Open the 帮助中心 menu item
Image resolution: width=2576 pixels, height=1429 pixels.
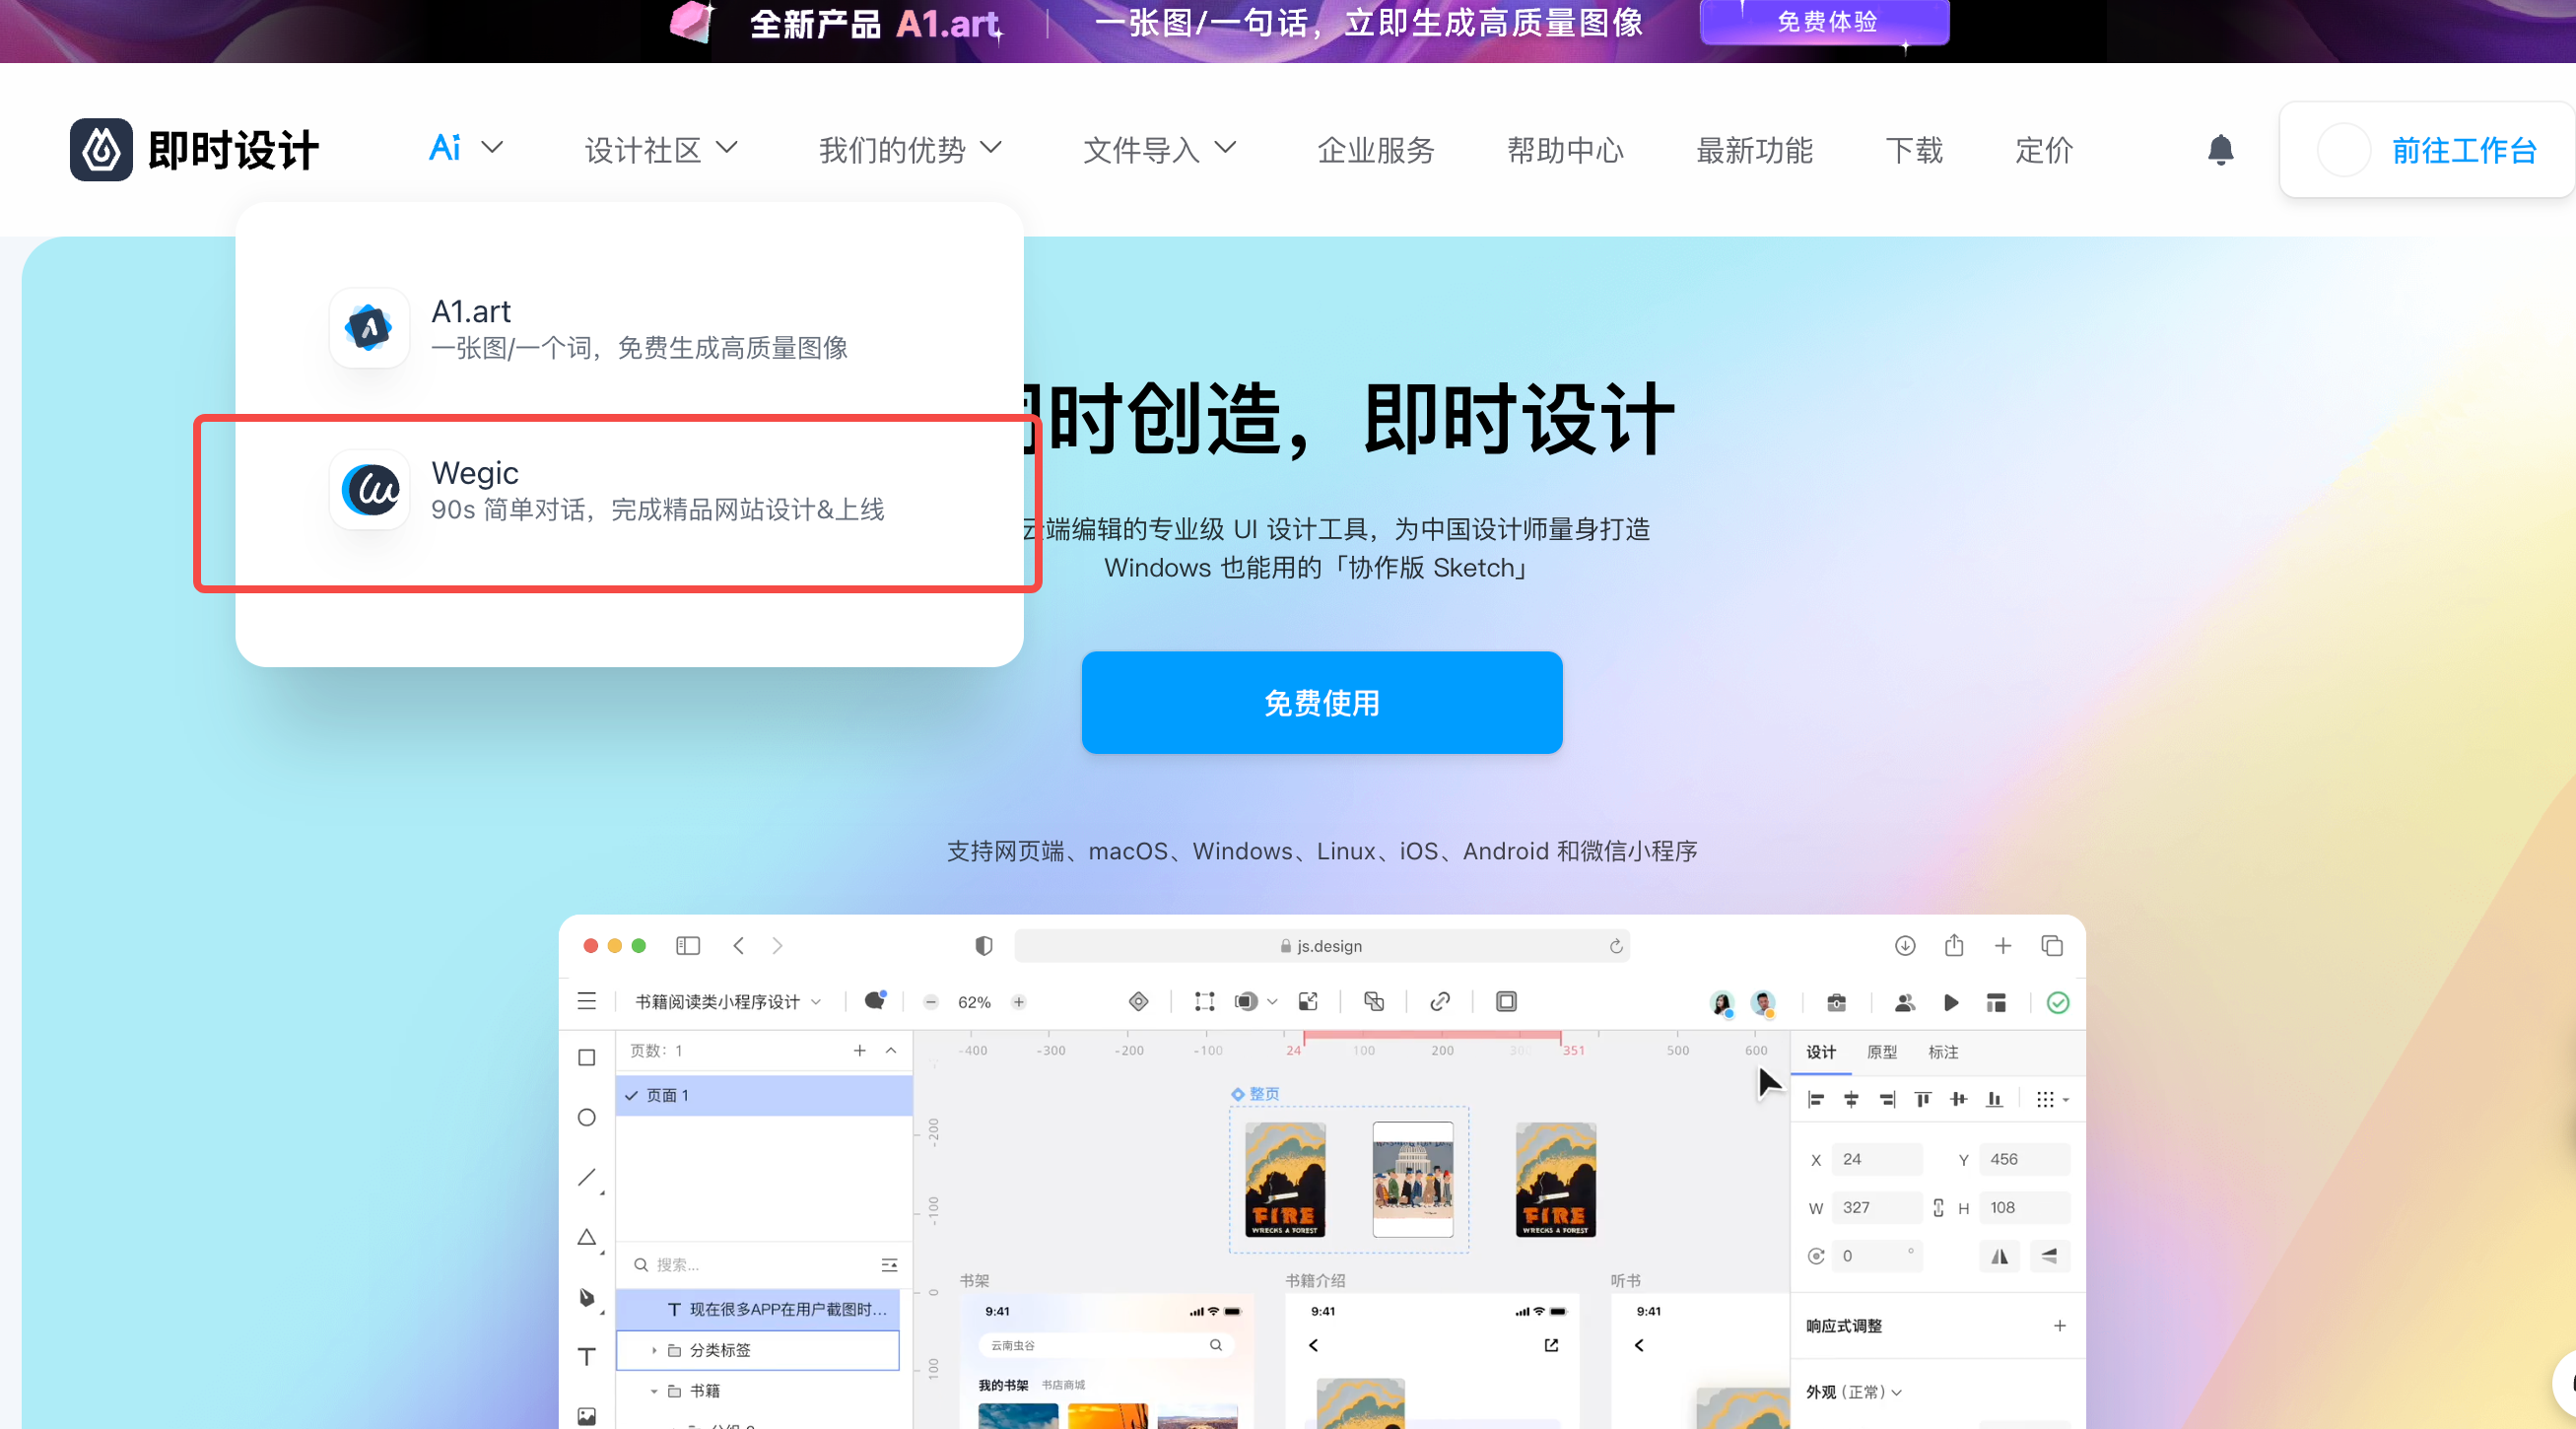pyautogui.click(x=1564, y=150)
